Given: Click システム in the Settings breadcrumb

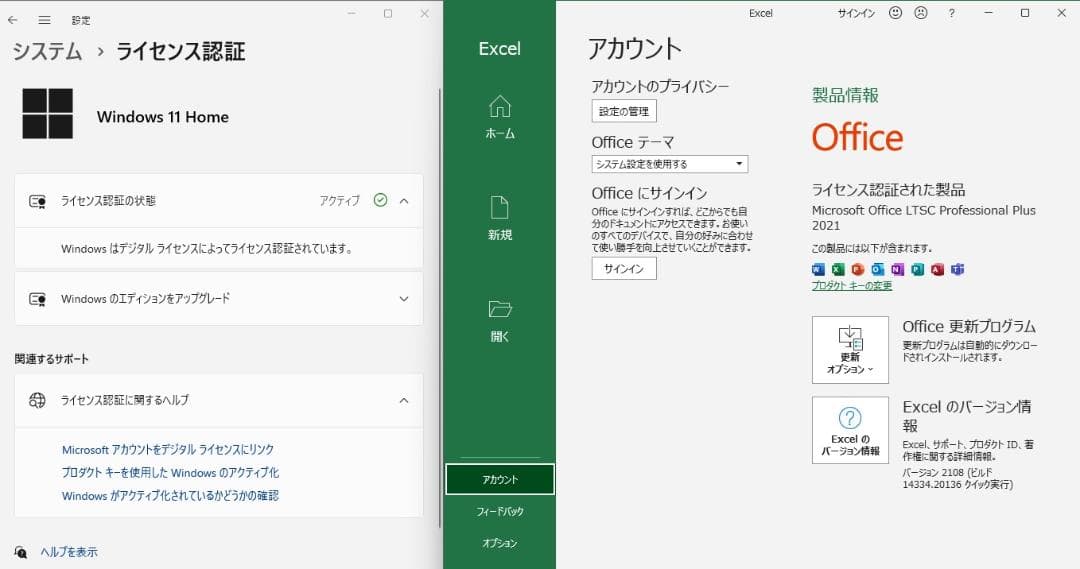Looking at the screenshot, I should (47, 52).
